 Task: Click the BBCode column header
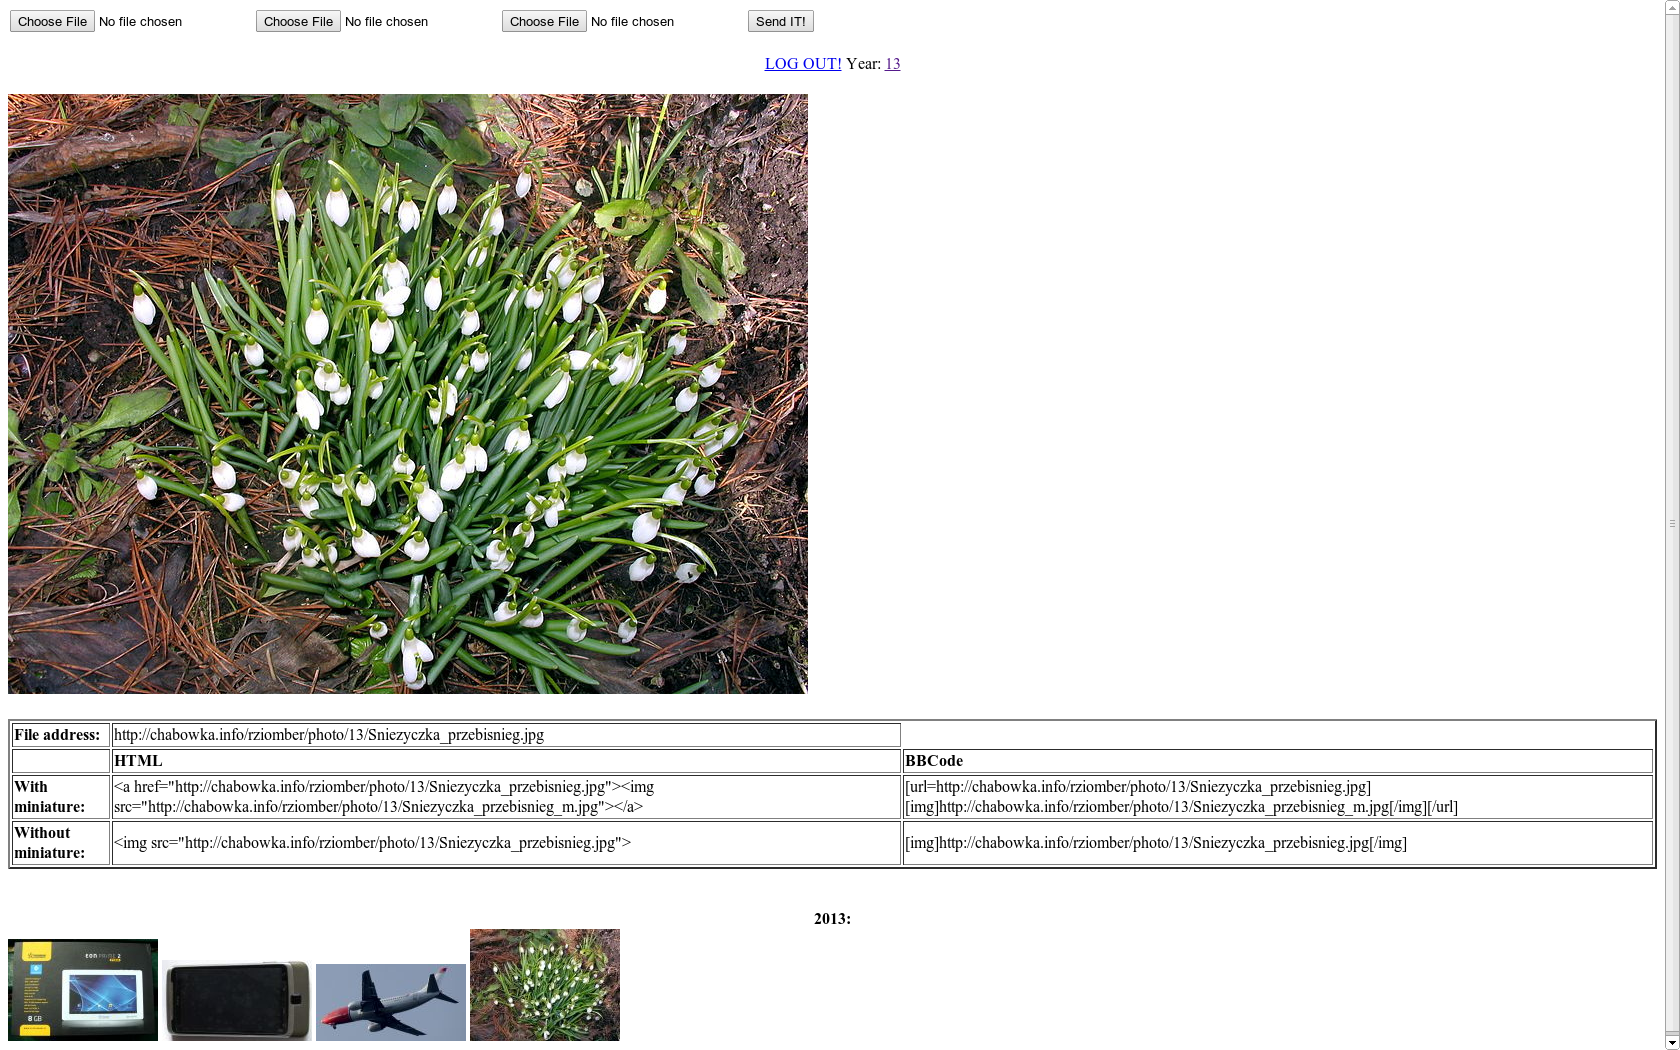[x=930, y=760]
